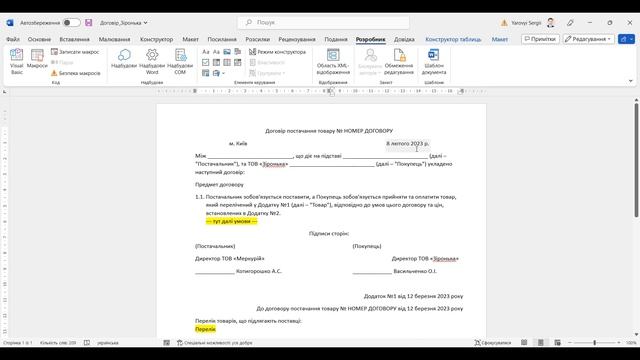This screenshot has height=360, width=640.
Task: Switch to Read Mode view icon
Action: click(x=524, y=343)
